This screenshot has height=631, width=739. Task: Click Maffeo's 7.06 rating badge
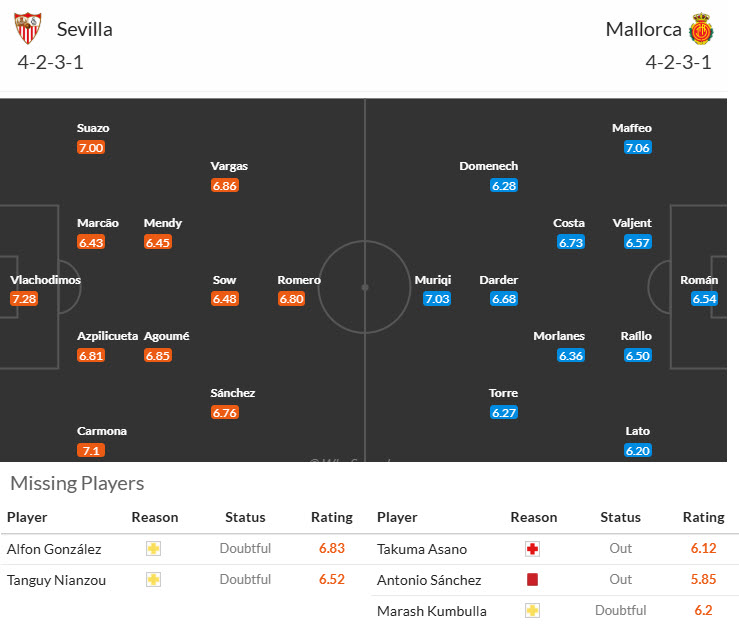637,147
